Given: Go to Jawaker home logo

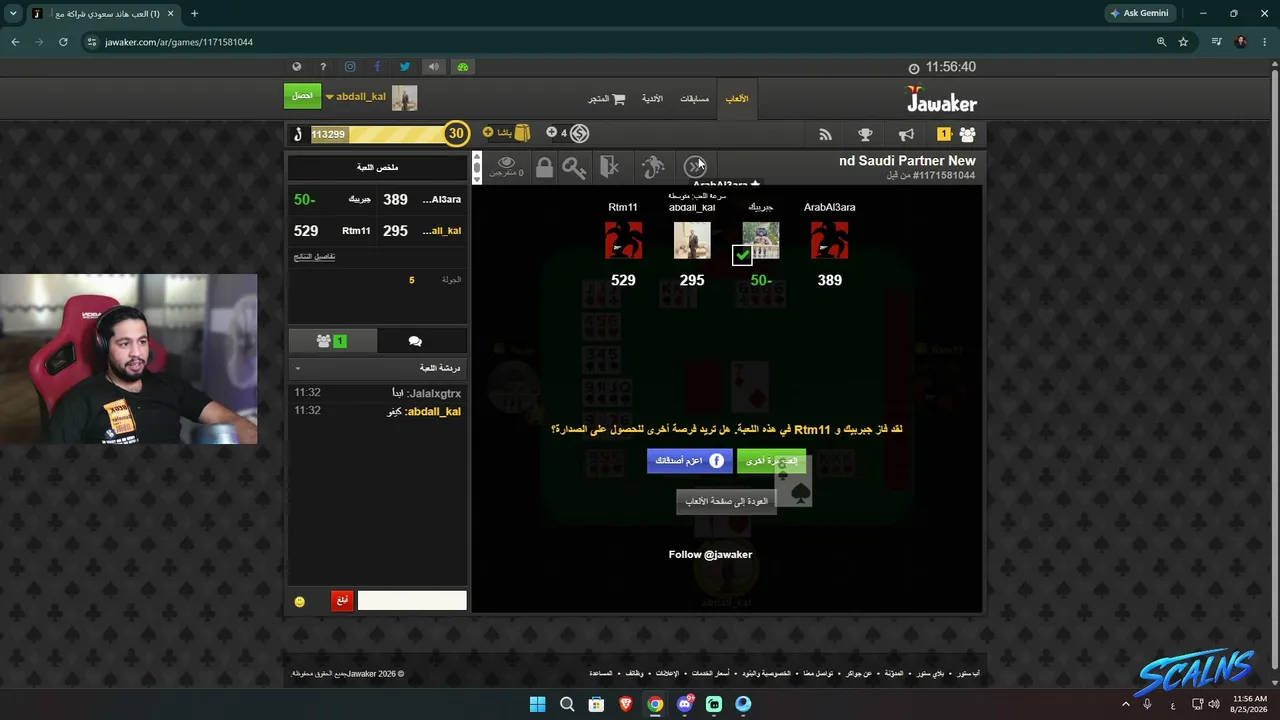Looking at the screenshot, I should pyautogui.click(x=941, y=99).
